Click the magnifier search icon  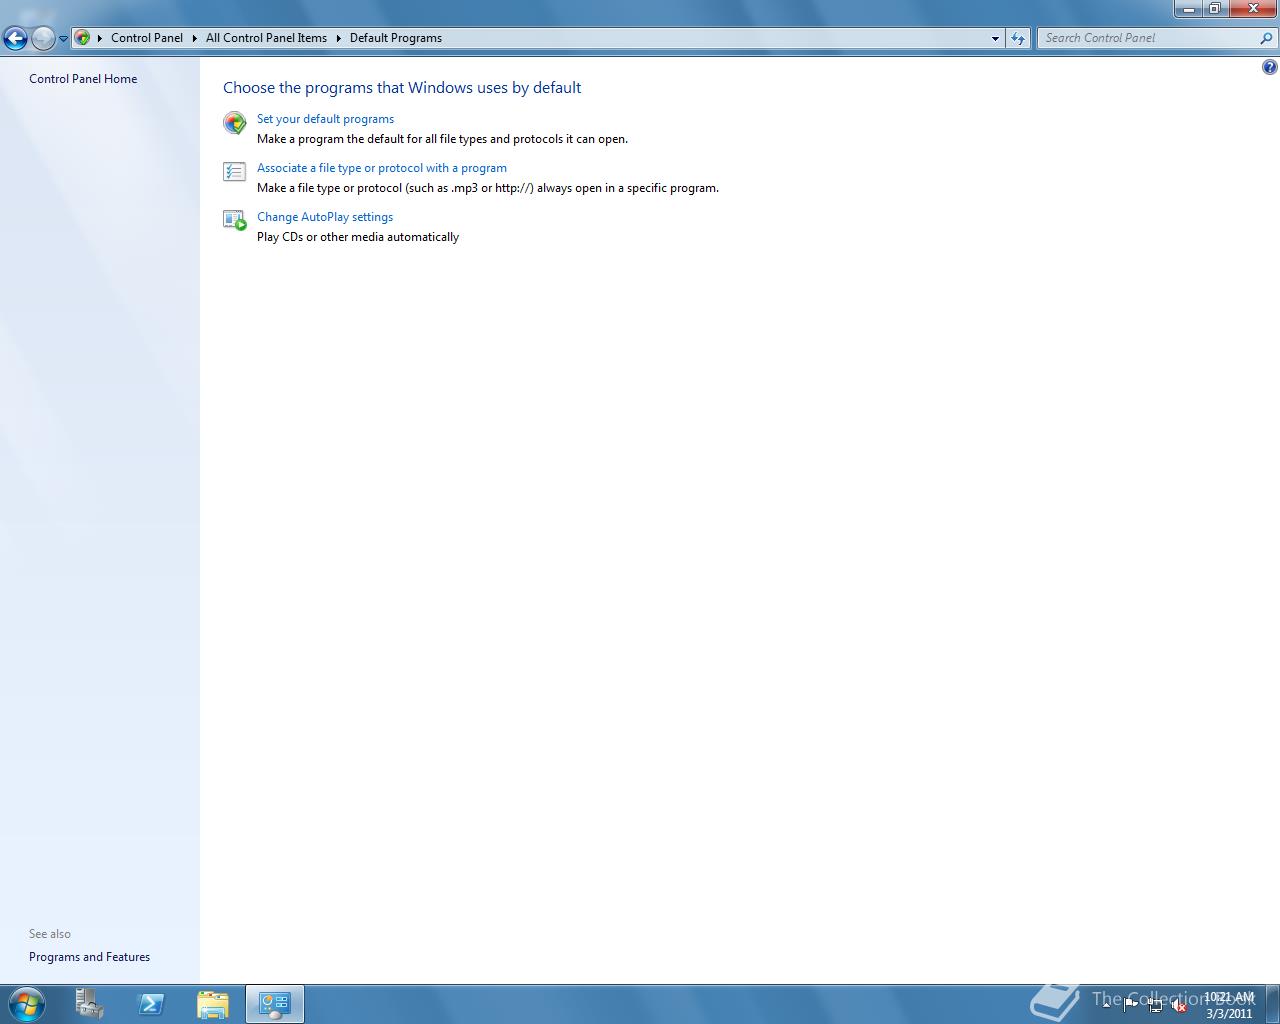point(1267,38)
